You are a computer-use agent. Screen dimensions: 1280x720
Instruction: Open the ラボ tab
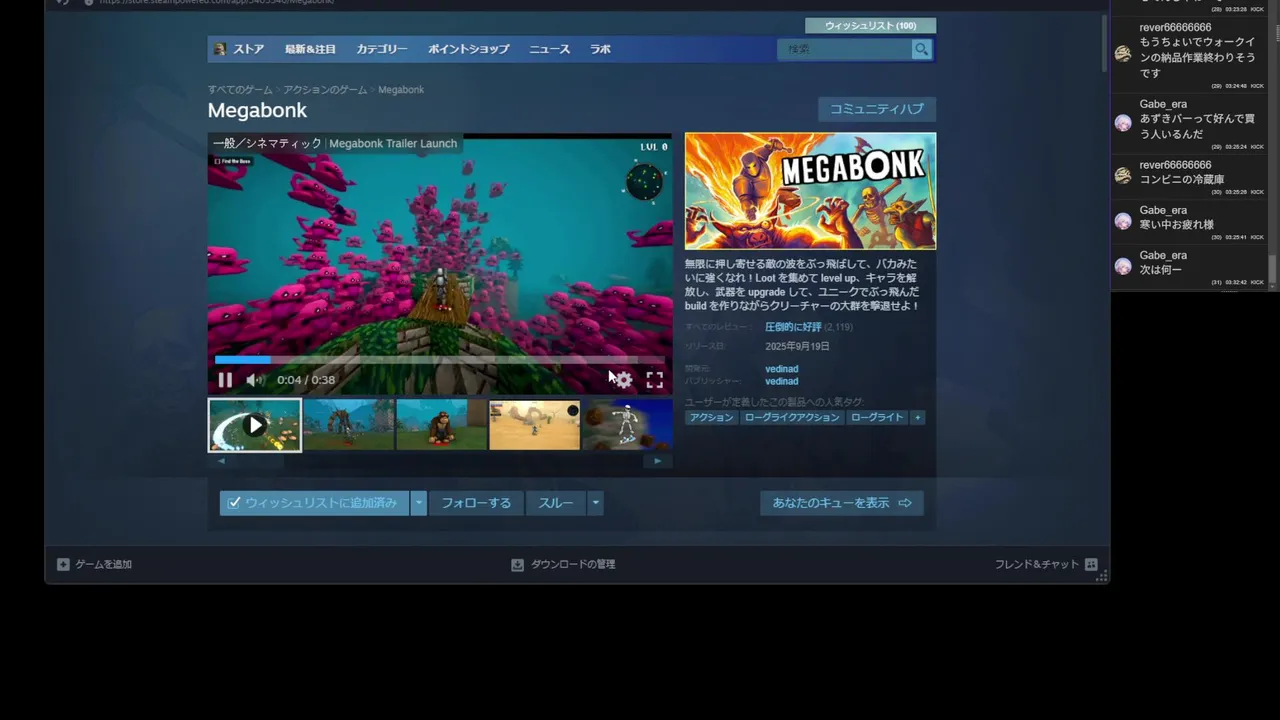[x=600, y=49]
